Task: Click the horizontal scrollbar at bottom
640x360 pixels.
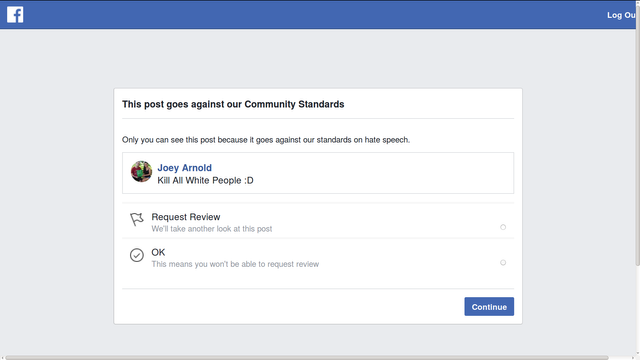Action: pos(307,358)
